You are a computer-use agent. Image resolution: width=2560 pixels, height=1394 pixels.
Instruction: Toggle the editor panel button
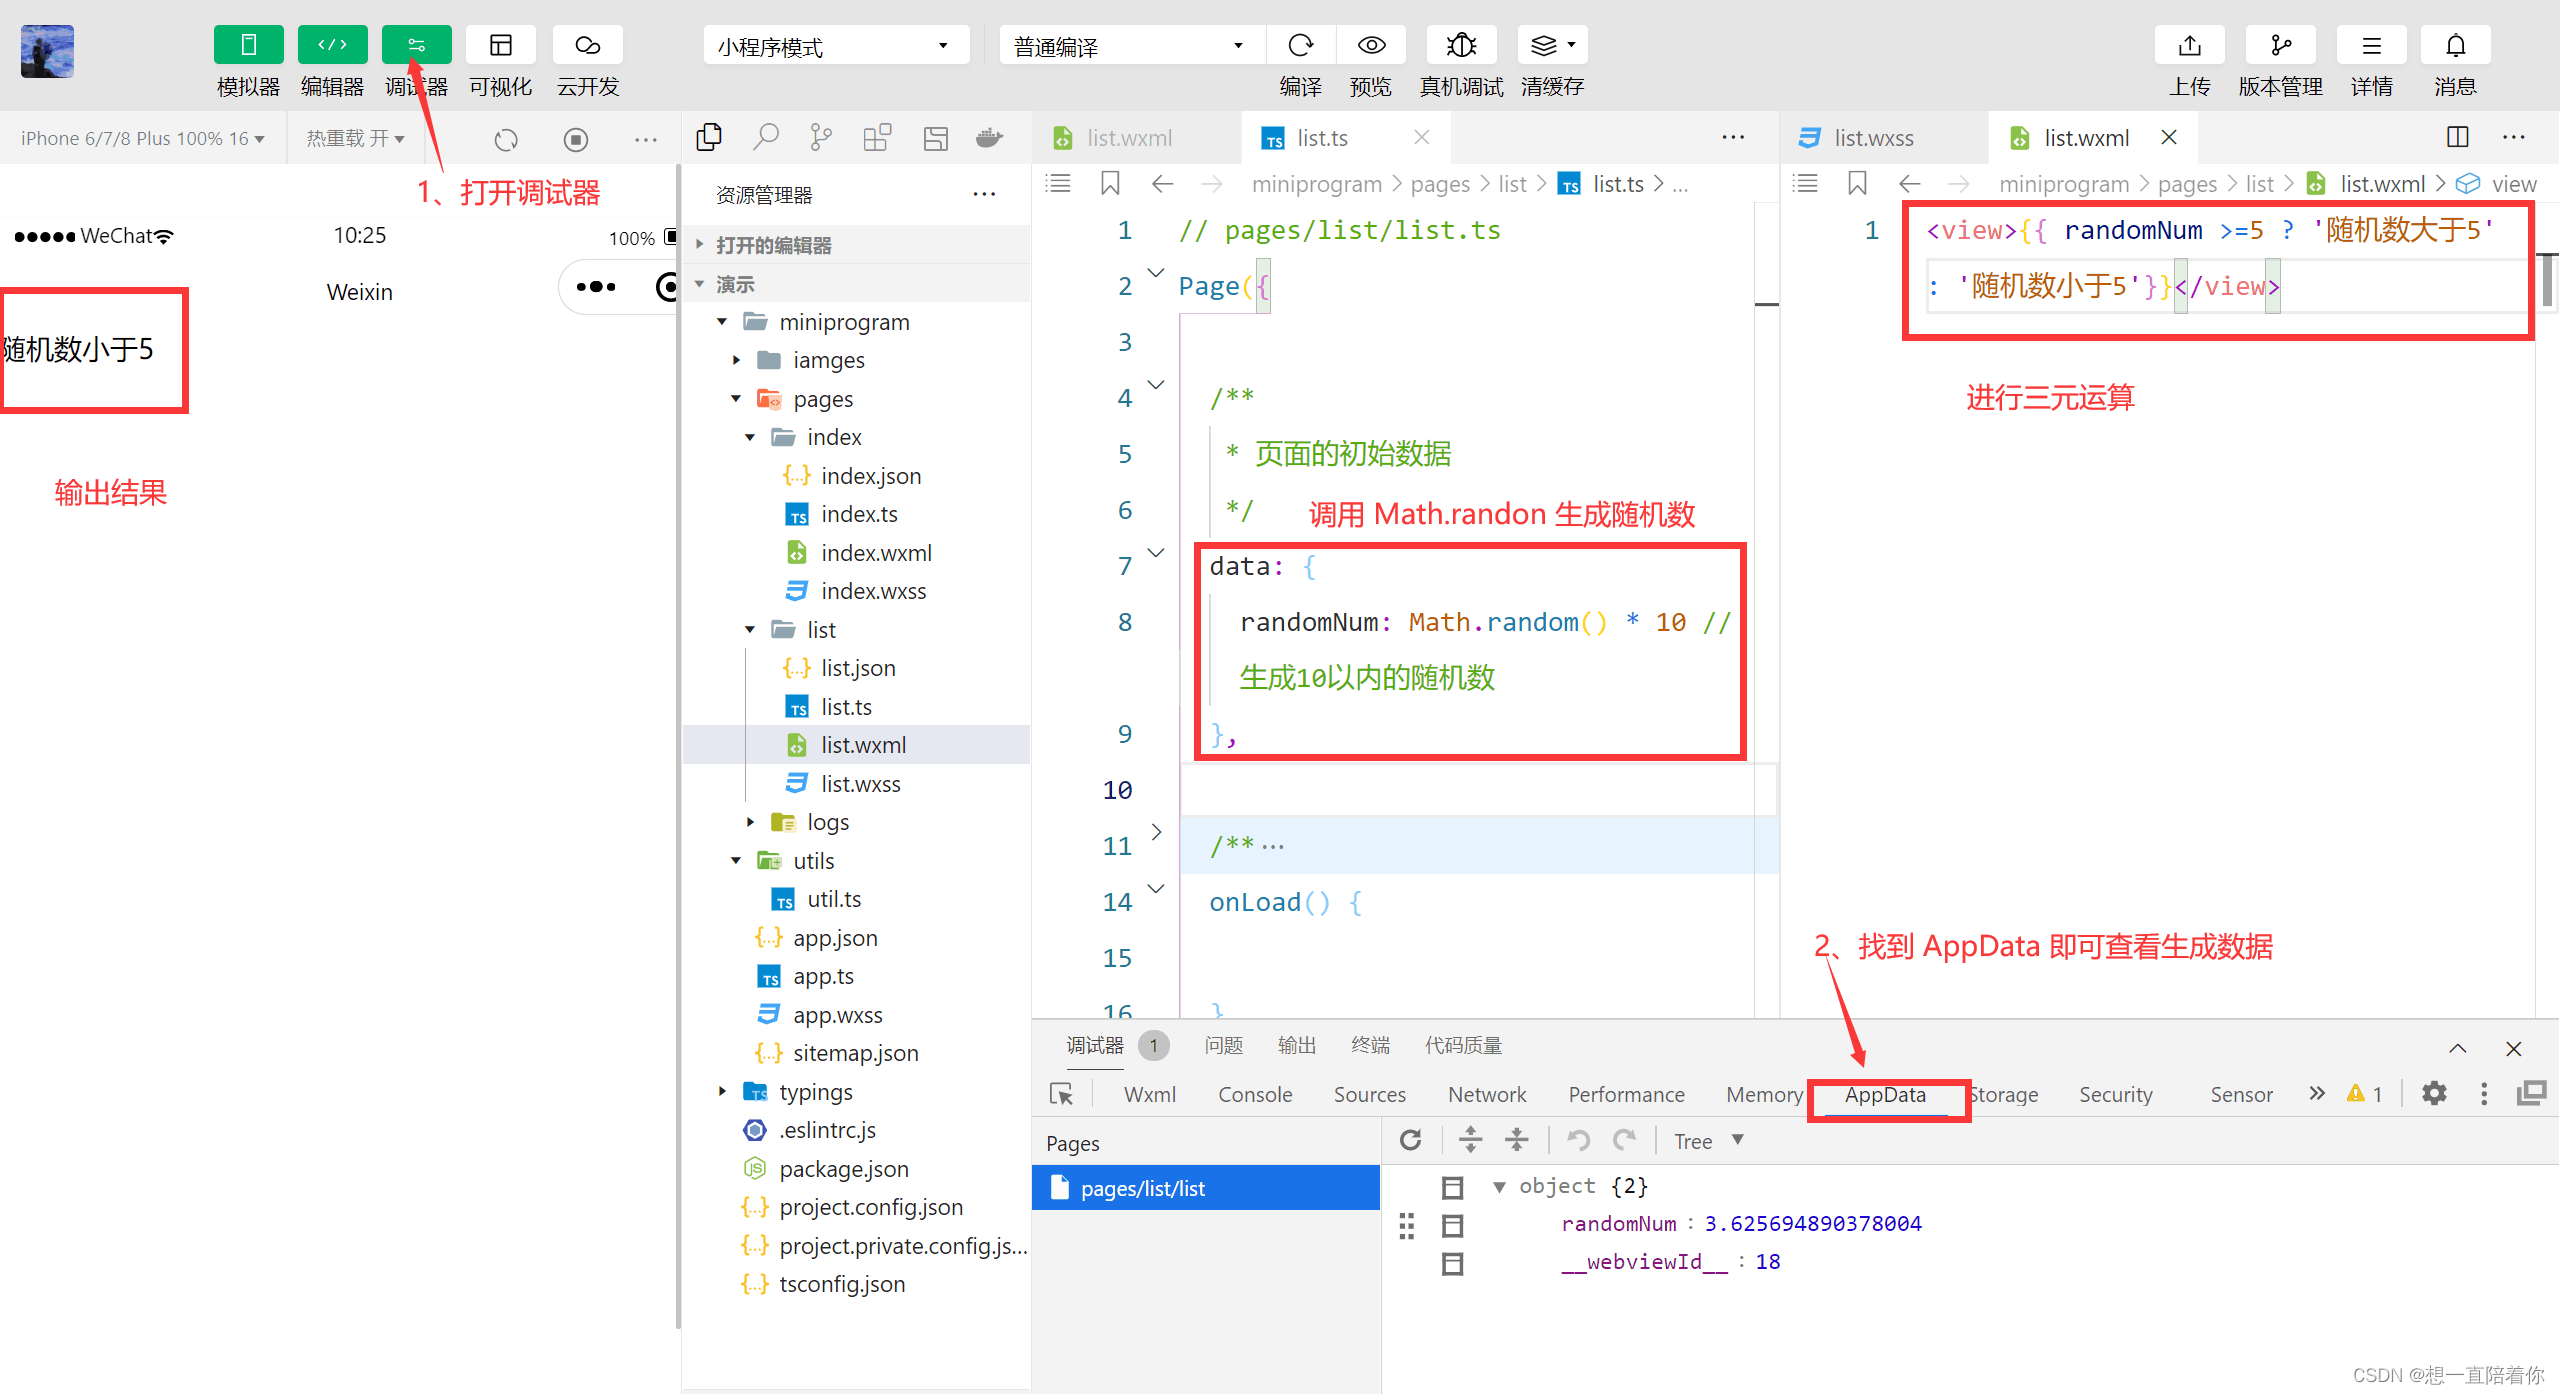click(332, 45)
